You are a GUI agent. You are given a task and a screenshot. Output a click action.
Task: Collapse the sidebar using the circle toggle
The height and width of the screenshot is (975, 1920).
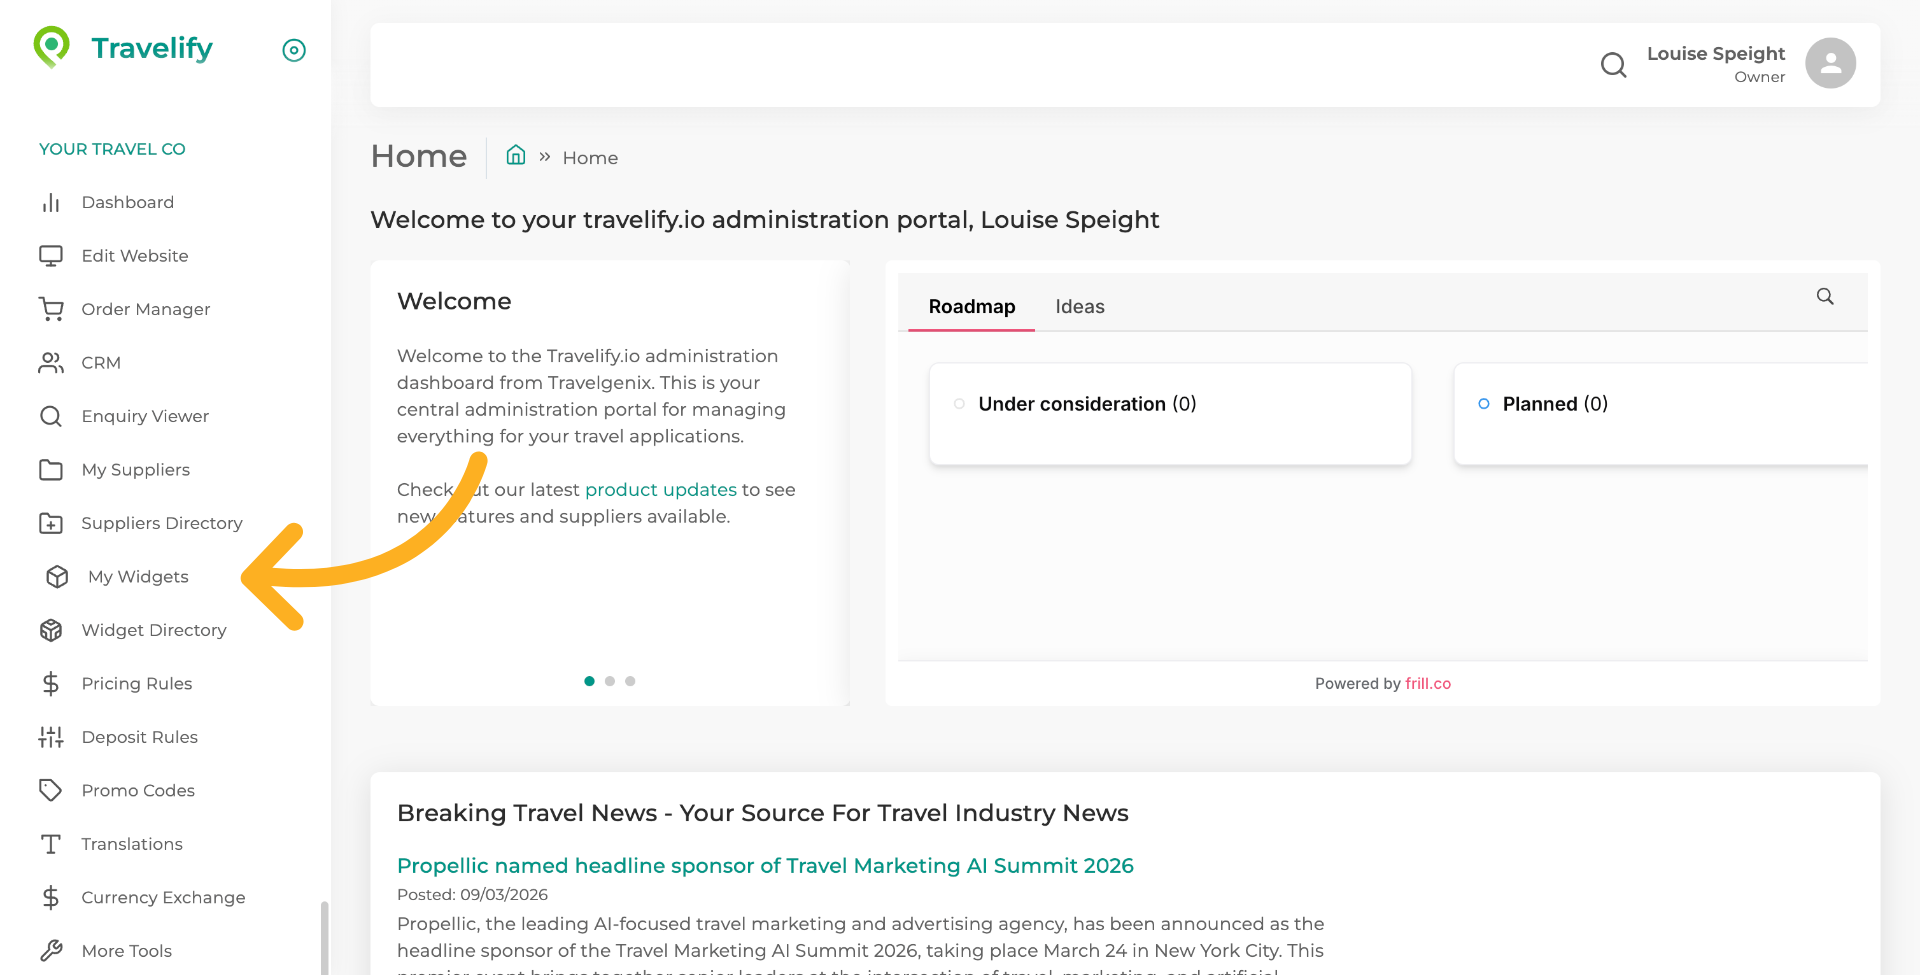click(x=293, y=50)
